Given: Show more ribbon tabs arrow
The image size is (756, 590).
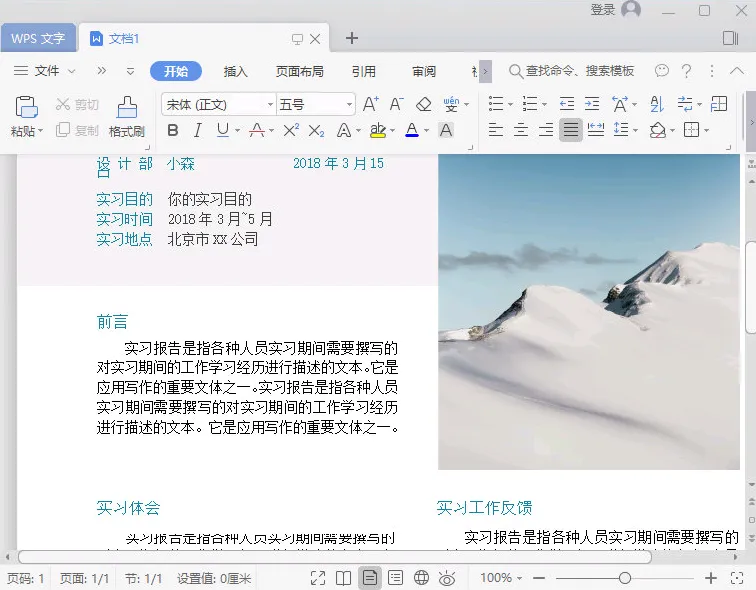Looking at the screenshot, I should click(x=486, y=71).
